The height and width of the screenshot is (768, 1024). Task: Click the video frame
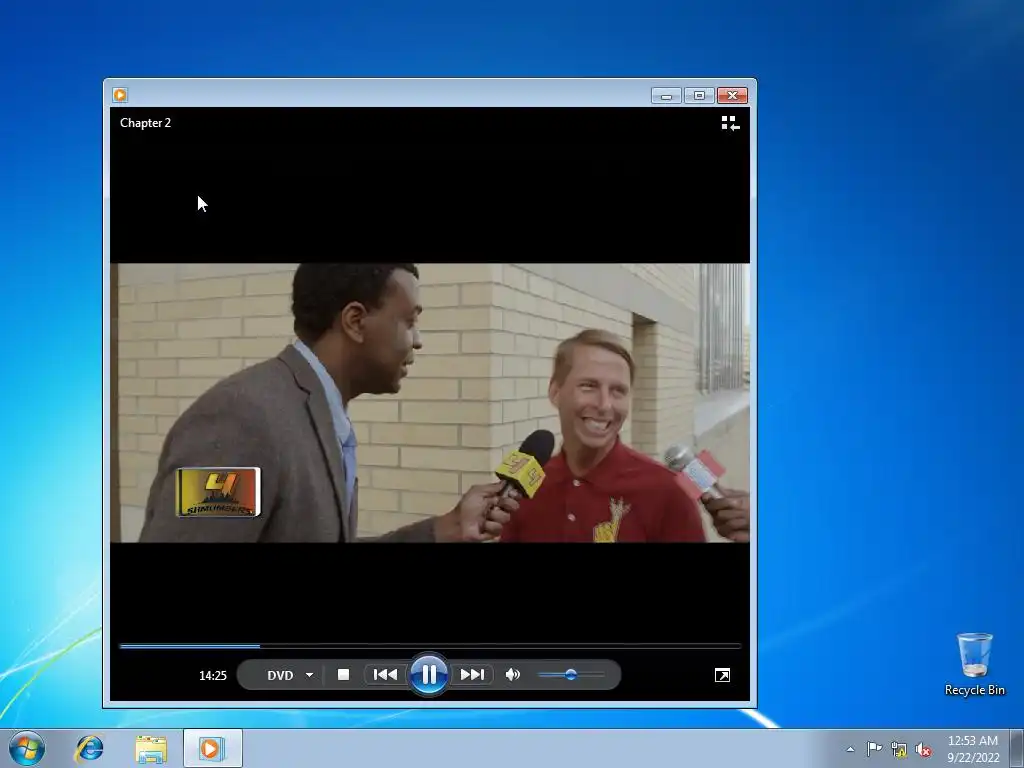(x=430, y=402)
